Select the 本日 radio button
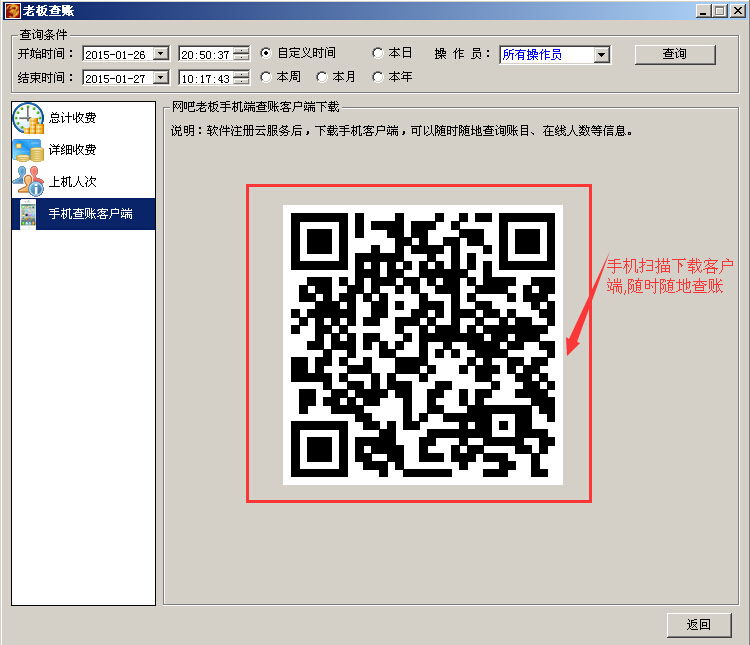 [378, 53]
